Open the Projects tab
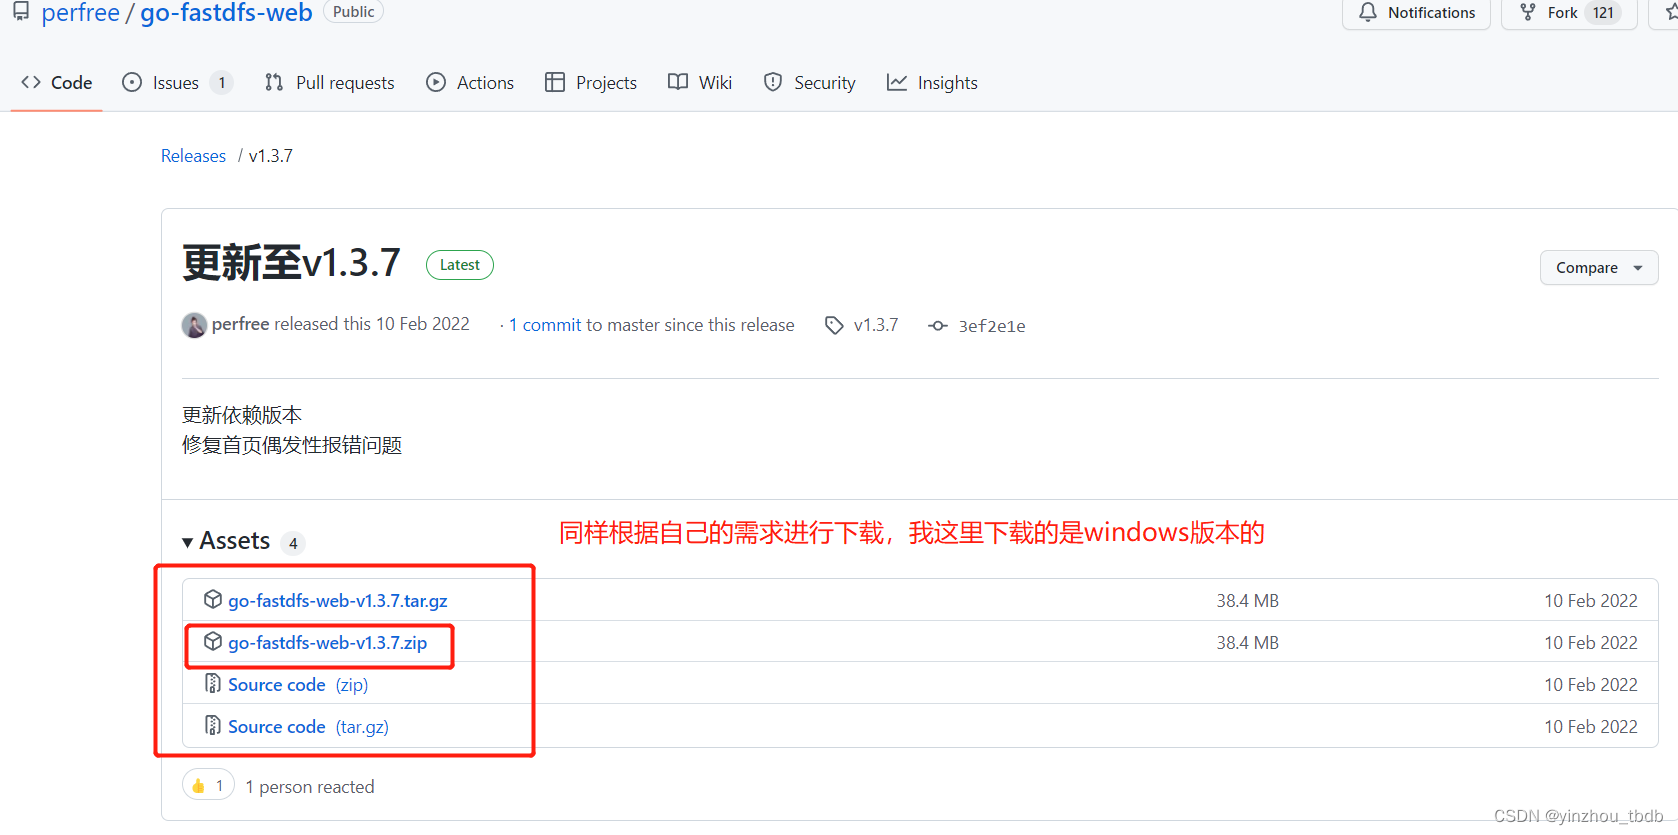Screen dimensions: 1678x835 point(591,83)
